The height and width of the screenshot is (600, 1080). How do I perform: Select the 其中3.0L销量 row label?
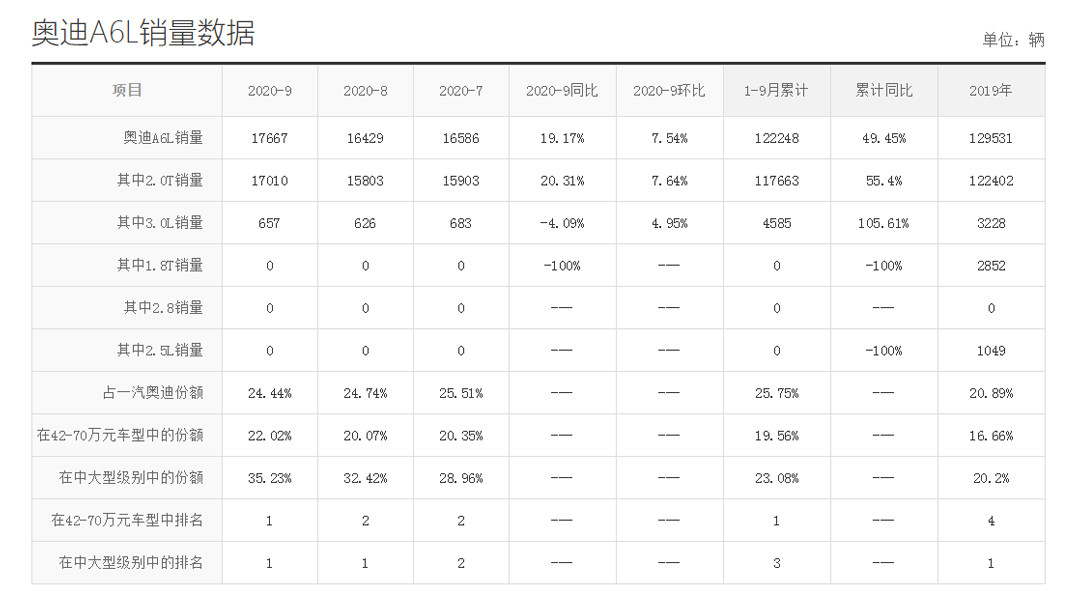159,223
